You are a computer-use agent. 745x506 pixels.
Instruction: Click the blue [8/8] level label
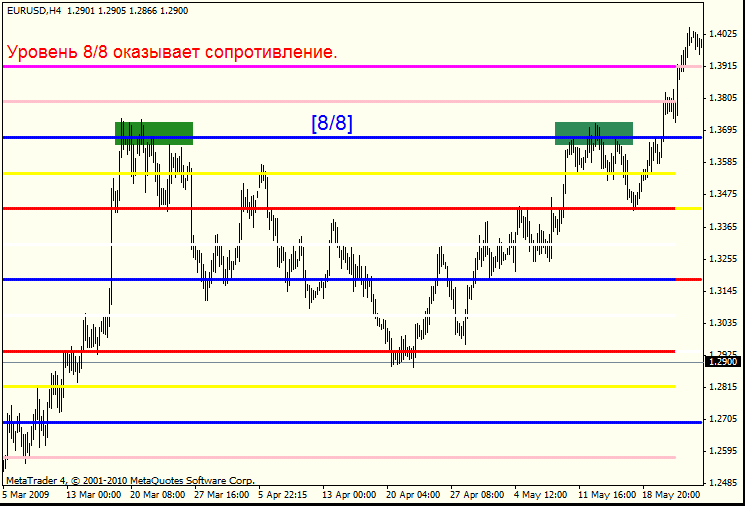(x=332, y=123)
